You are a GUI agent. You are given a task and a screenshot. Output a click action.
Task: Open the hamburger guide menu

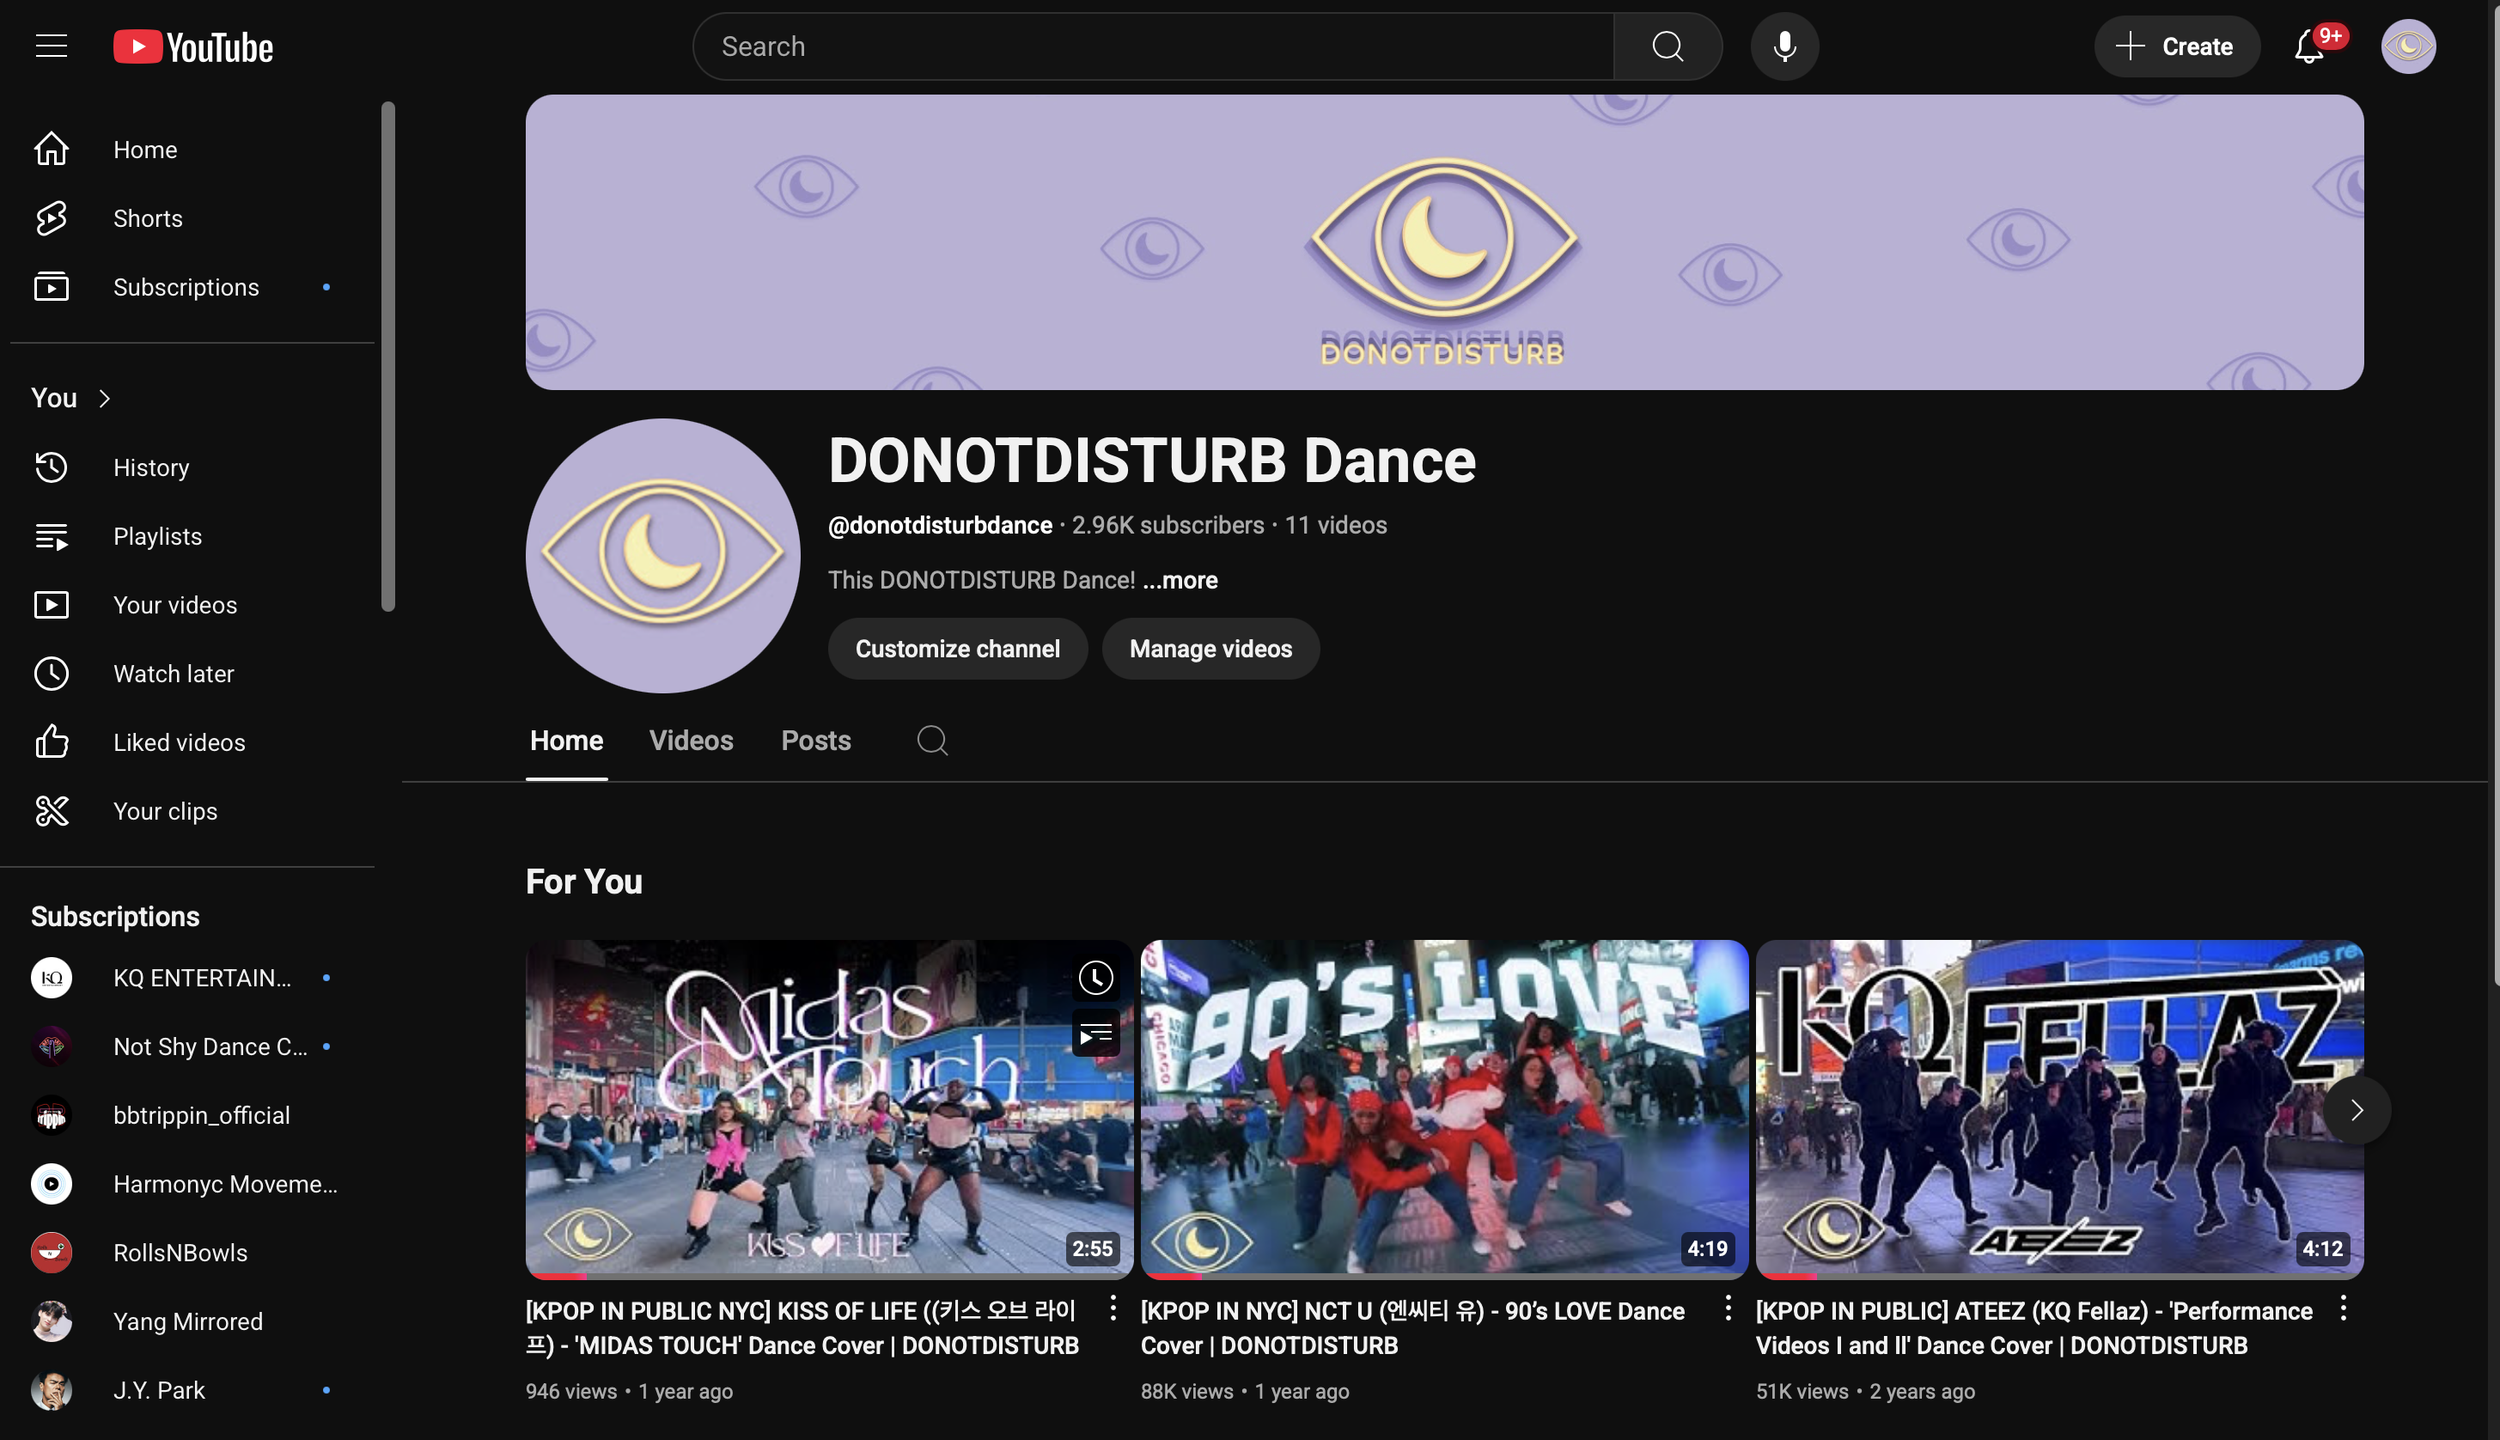tap(51, 46)
